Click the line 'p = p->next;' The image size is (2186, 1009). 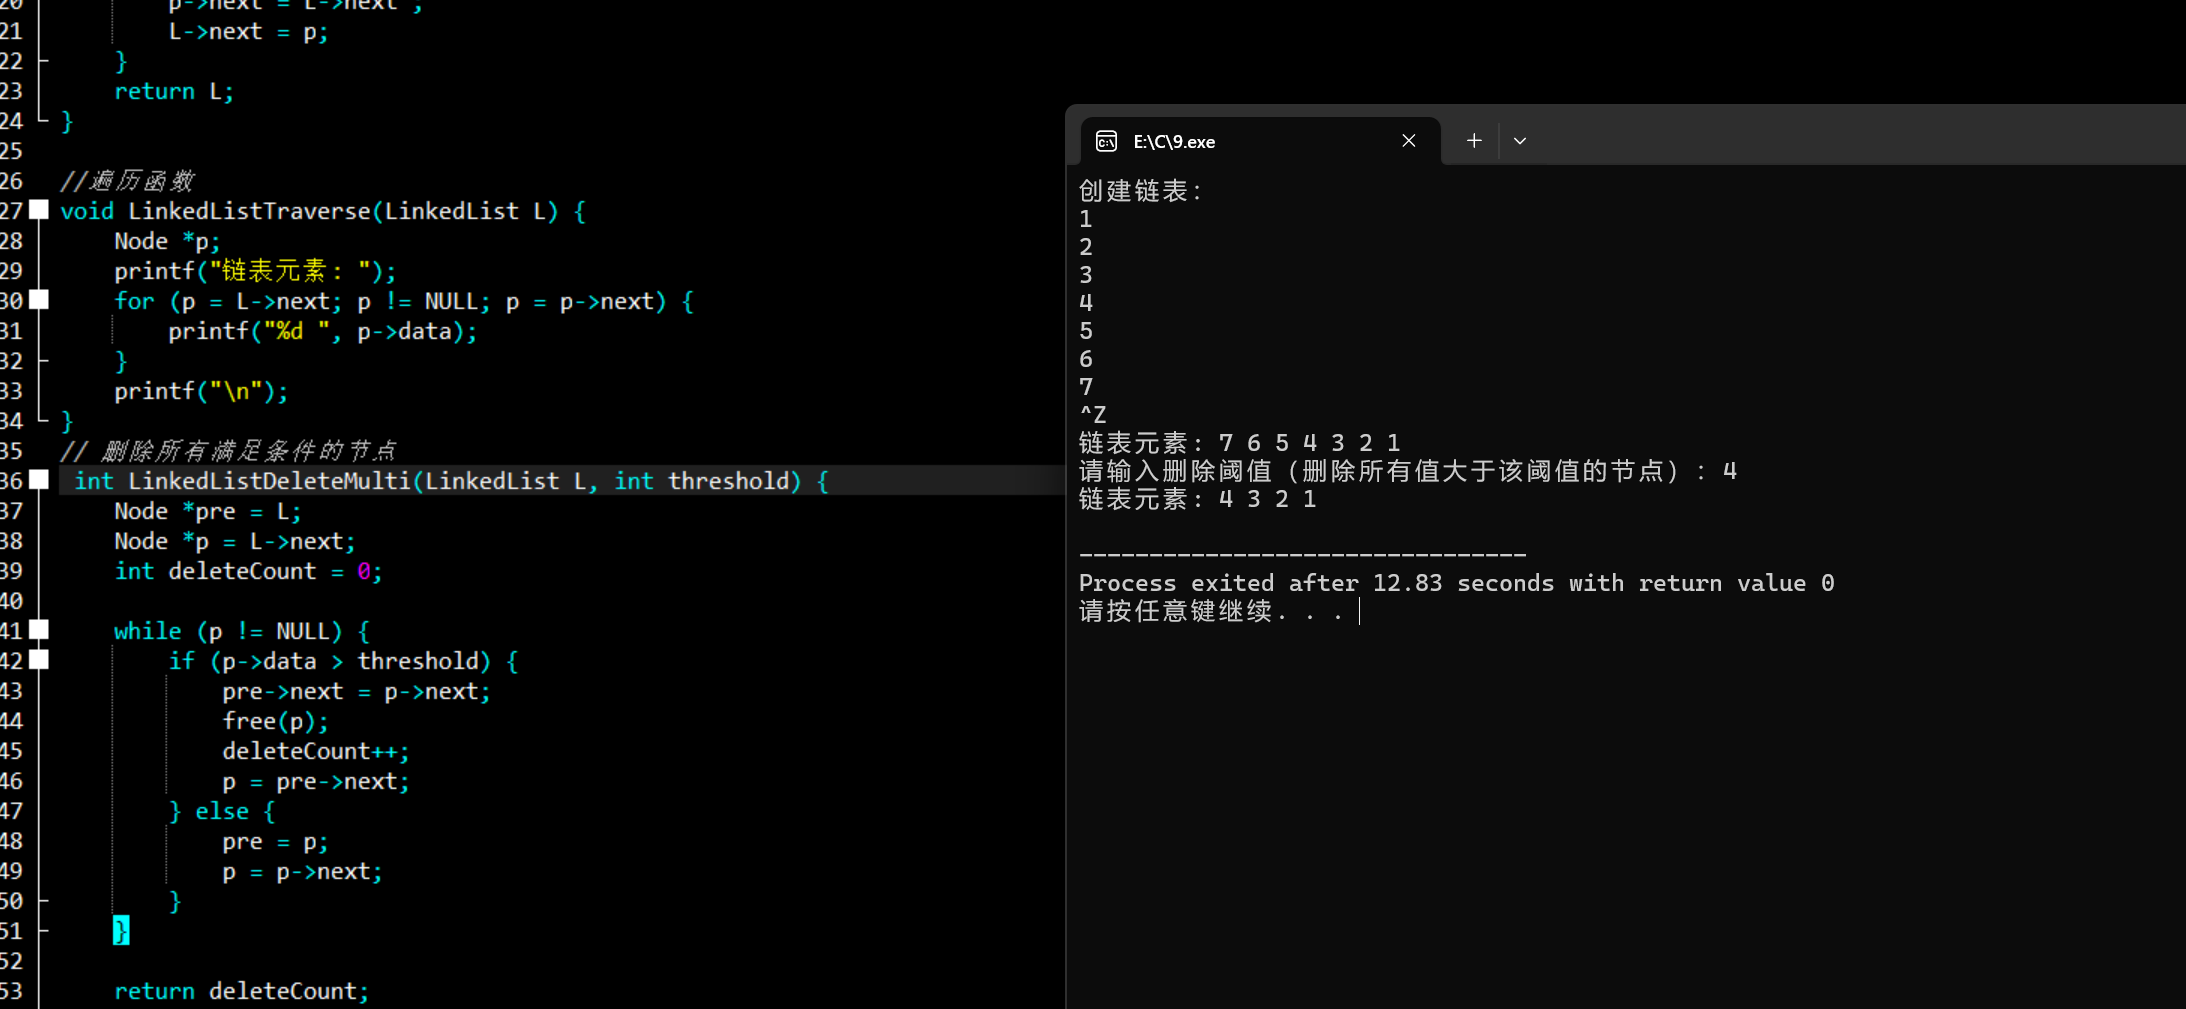[x=302, y=871]
